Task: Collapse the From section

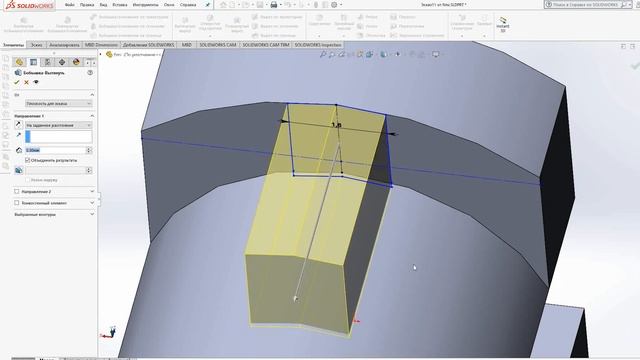Action: [x=92, y=95]
